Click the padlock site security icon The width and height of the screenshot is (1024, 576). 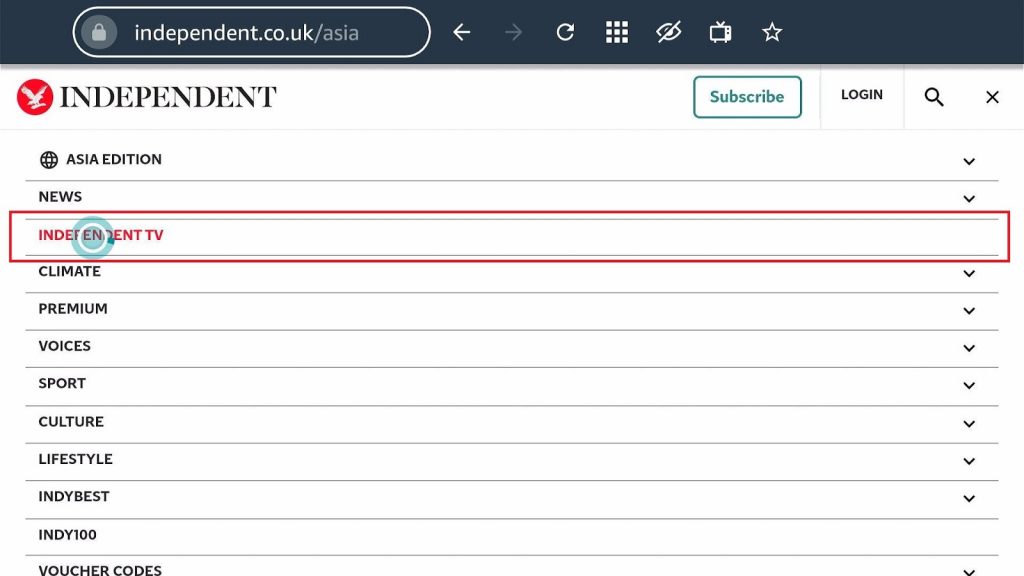coord(99,32)
